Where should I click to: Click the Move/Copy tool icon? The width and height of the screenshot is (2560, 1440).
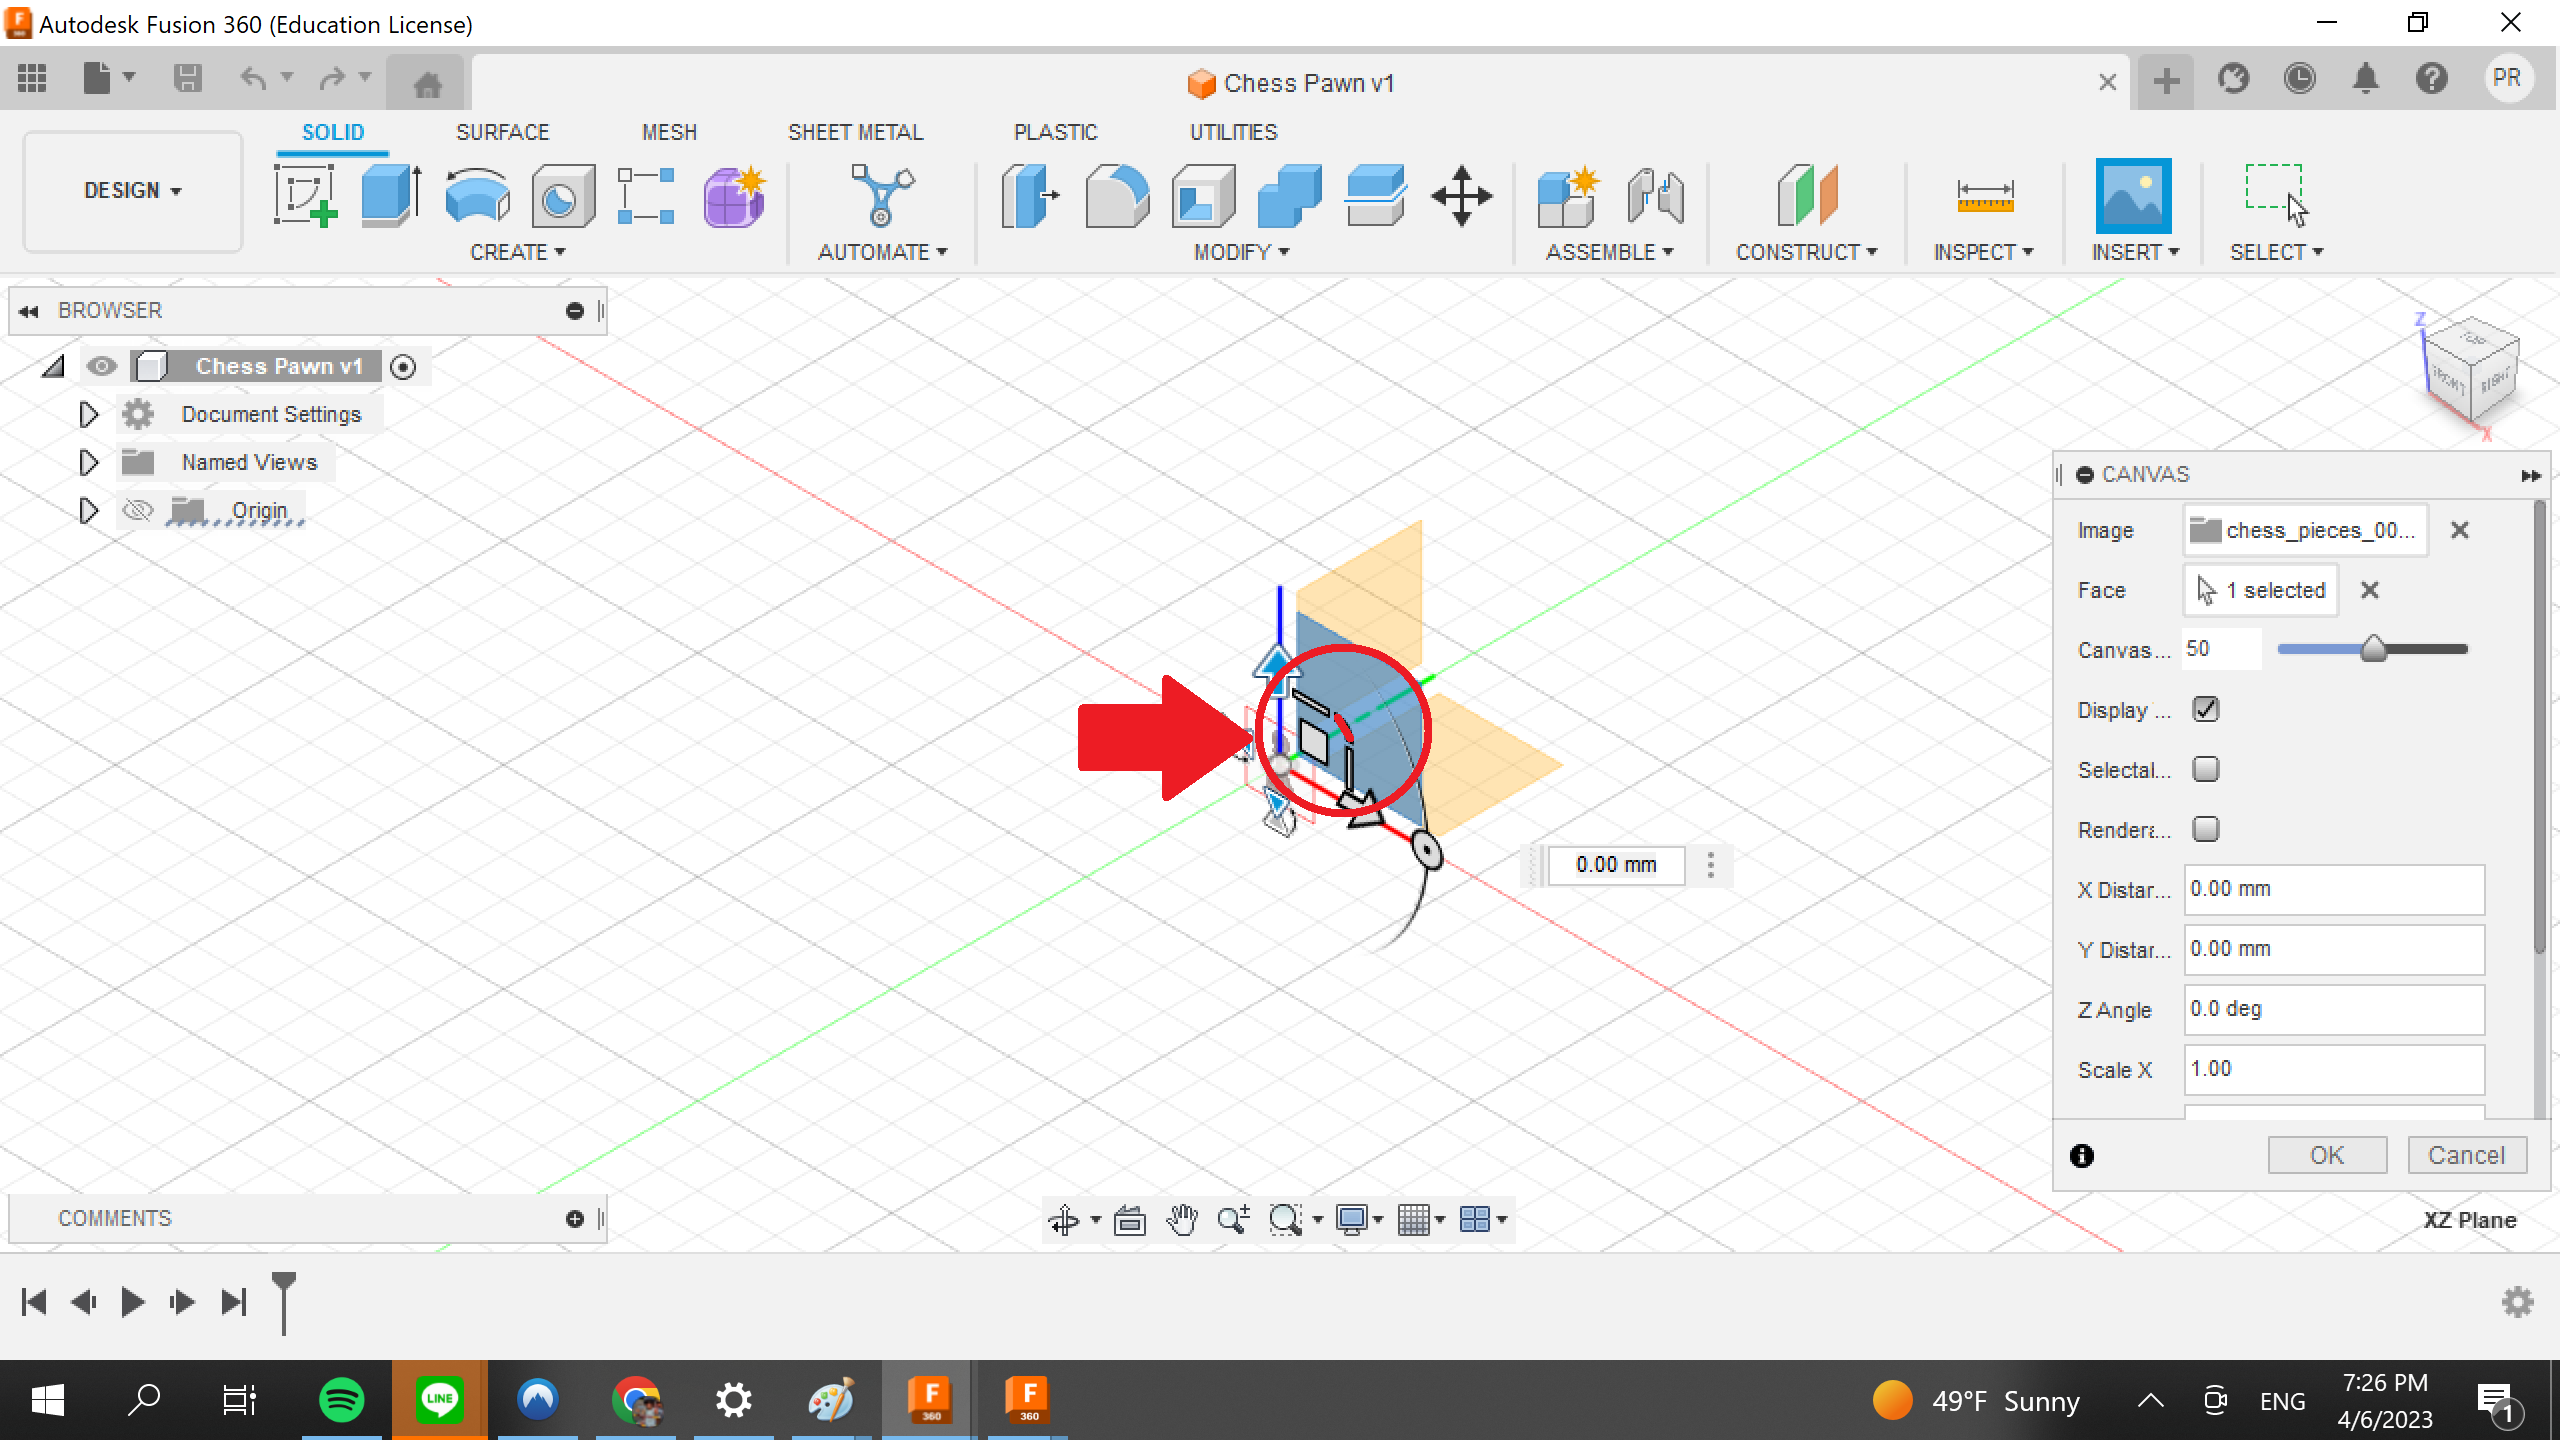click(1462, 196)
